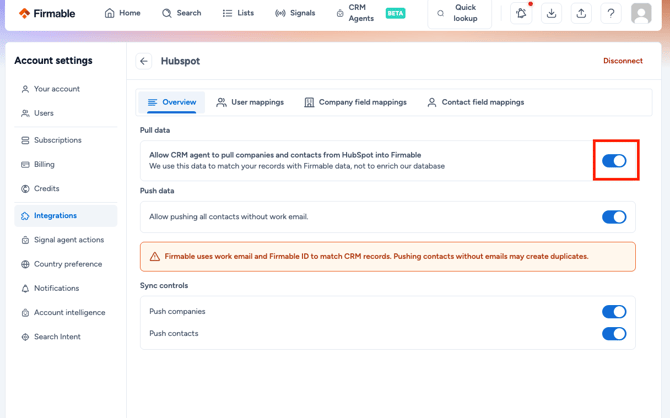Click the Company field mappings building icon
The image size is (670, 418).
pos(309,102)
